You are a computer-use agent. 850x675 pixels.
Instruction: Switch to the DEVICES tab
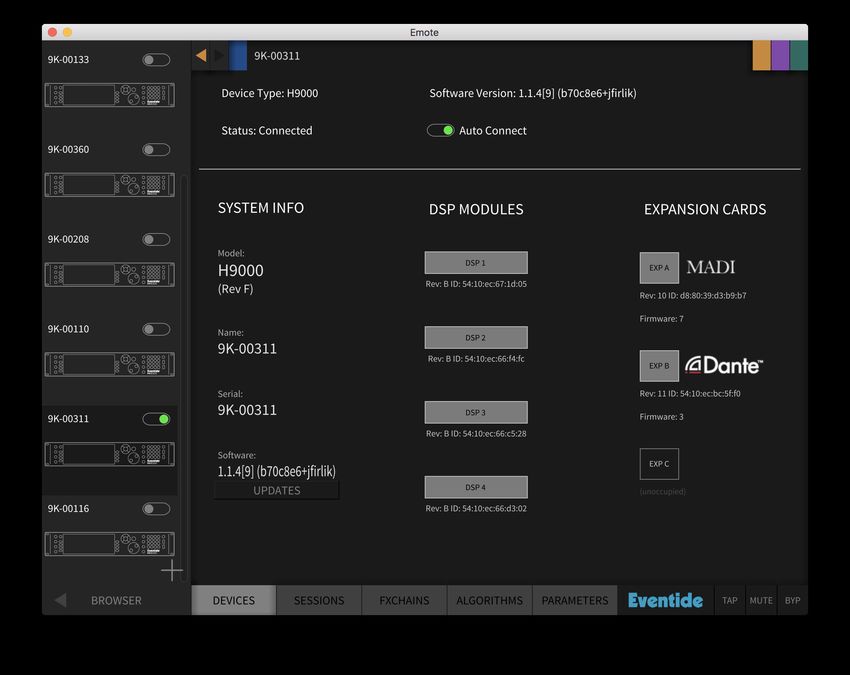click(234, 600)
